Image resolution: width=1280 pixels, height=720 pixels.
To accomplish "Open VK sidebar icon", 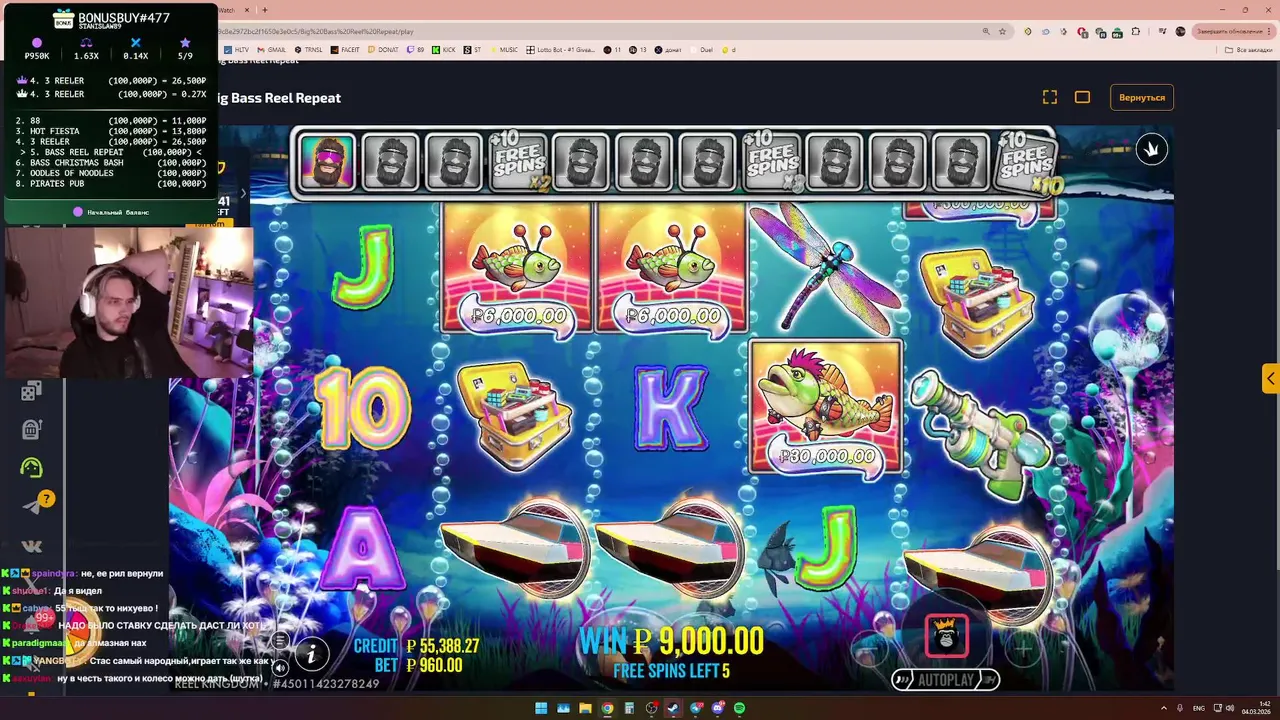I will point(32,546).
